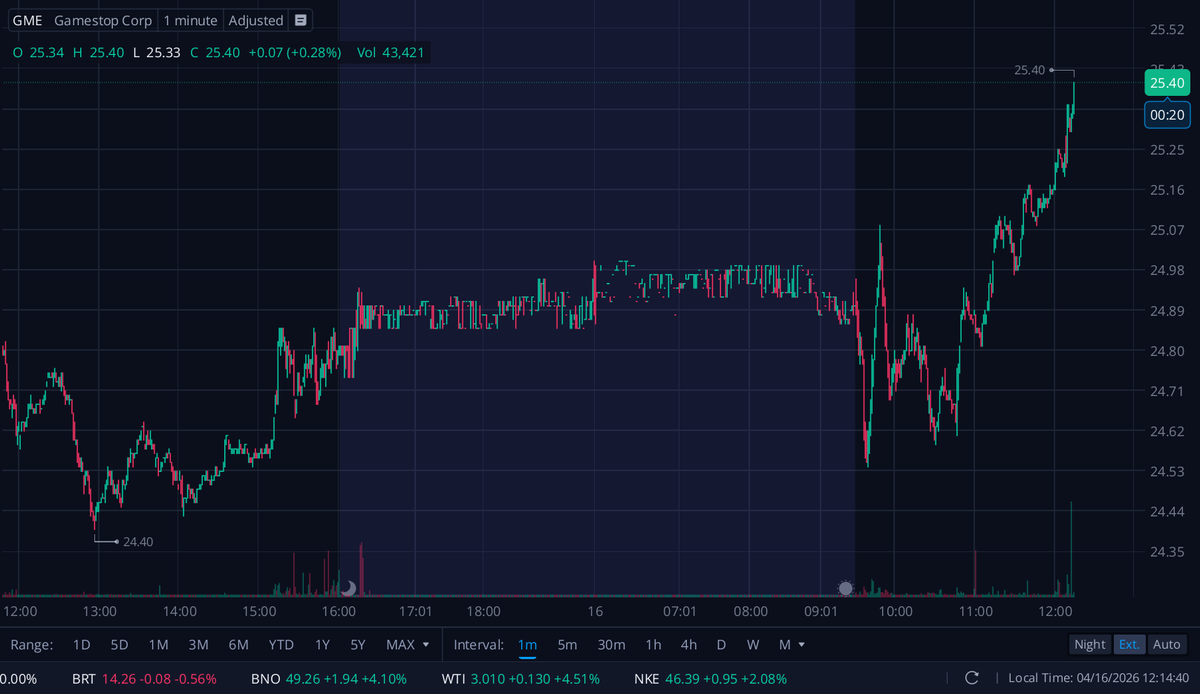This screenshot has height=694, width=1200.
Task: Select the 5m interval
Action: coord(567,645)
